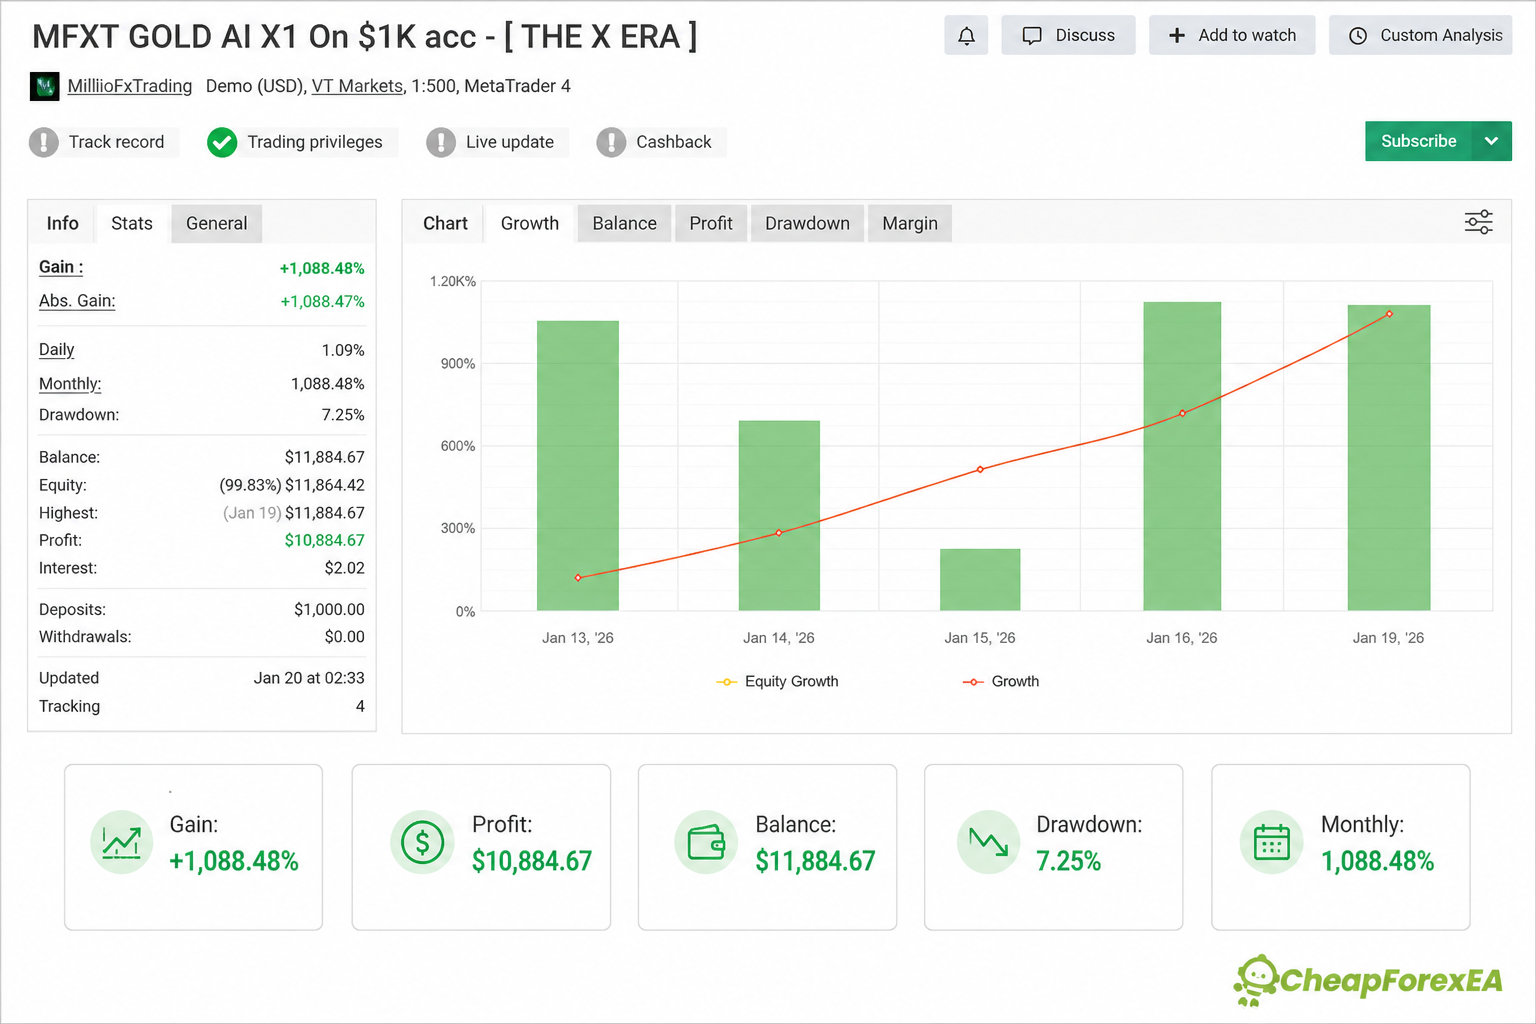The height and width of the screenshot is (1024, 1536).
Task: Open the Drawdown chart tab
Action: (x=807, y=223)
